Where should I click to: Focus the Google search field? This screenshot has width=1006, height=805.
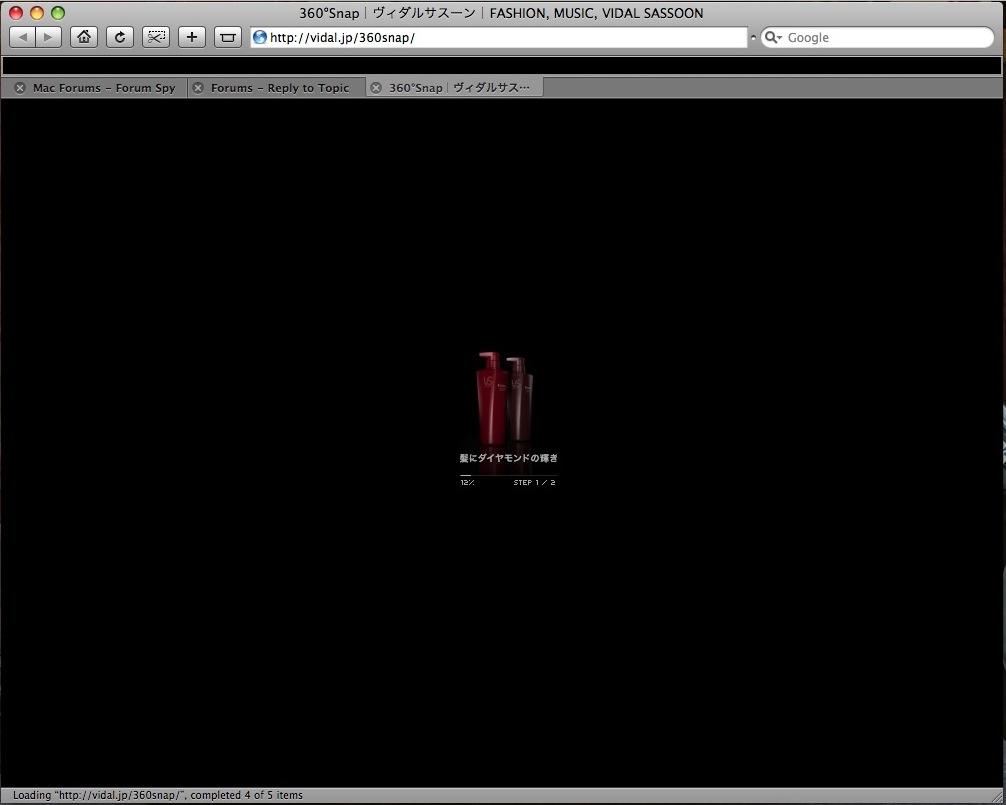pyautogui.click(x=877, y=37)
